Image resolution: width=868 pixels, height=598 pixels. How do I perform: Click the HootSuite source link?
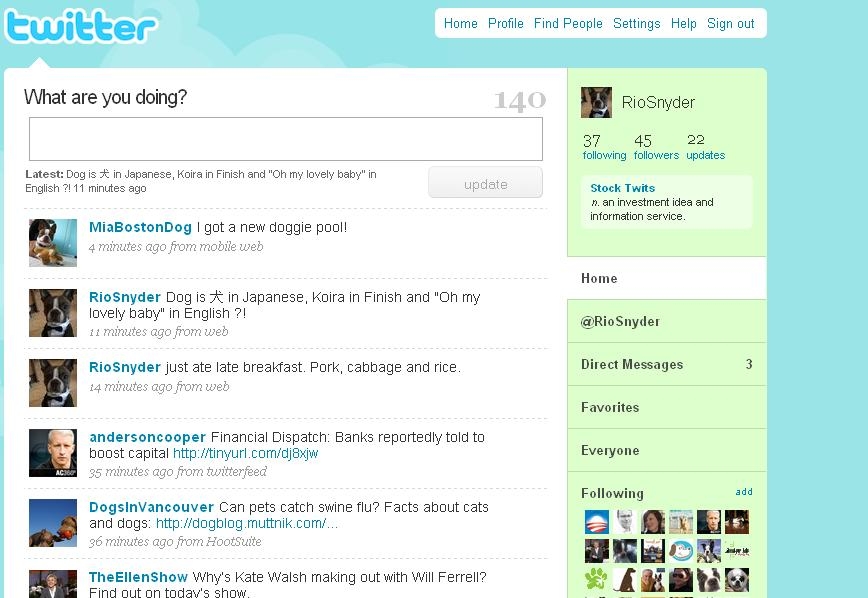(x=234, y=542)
